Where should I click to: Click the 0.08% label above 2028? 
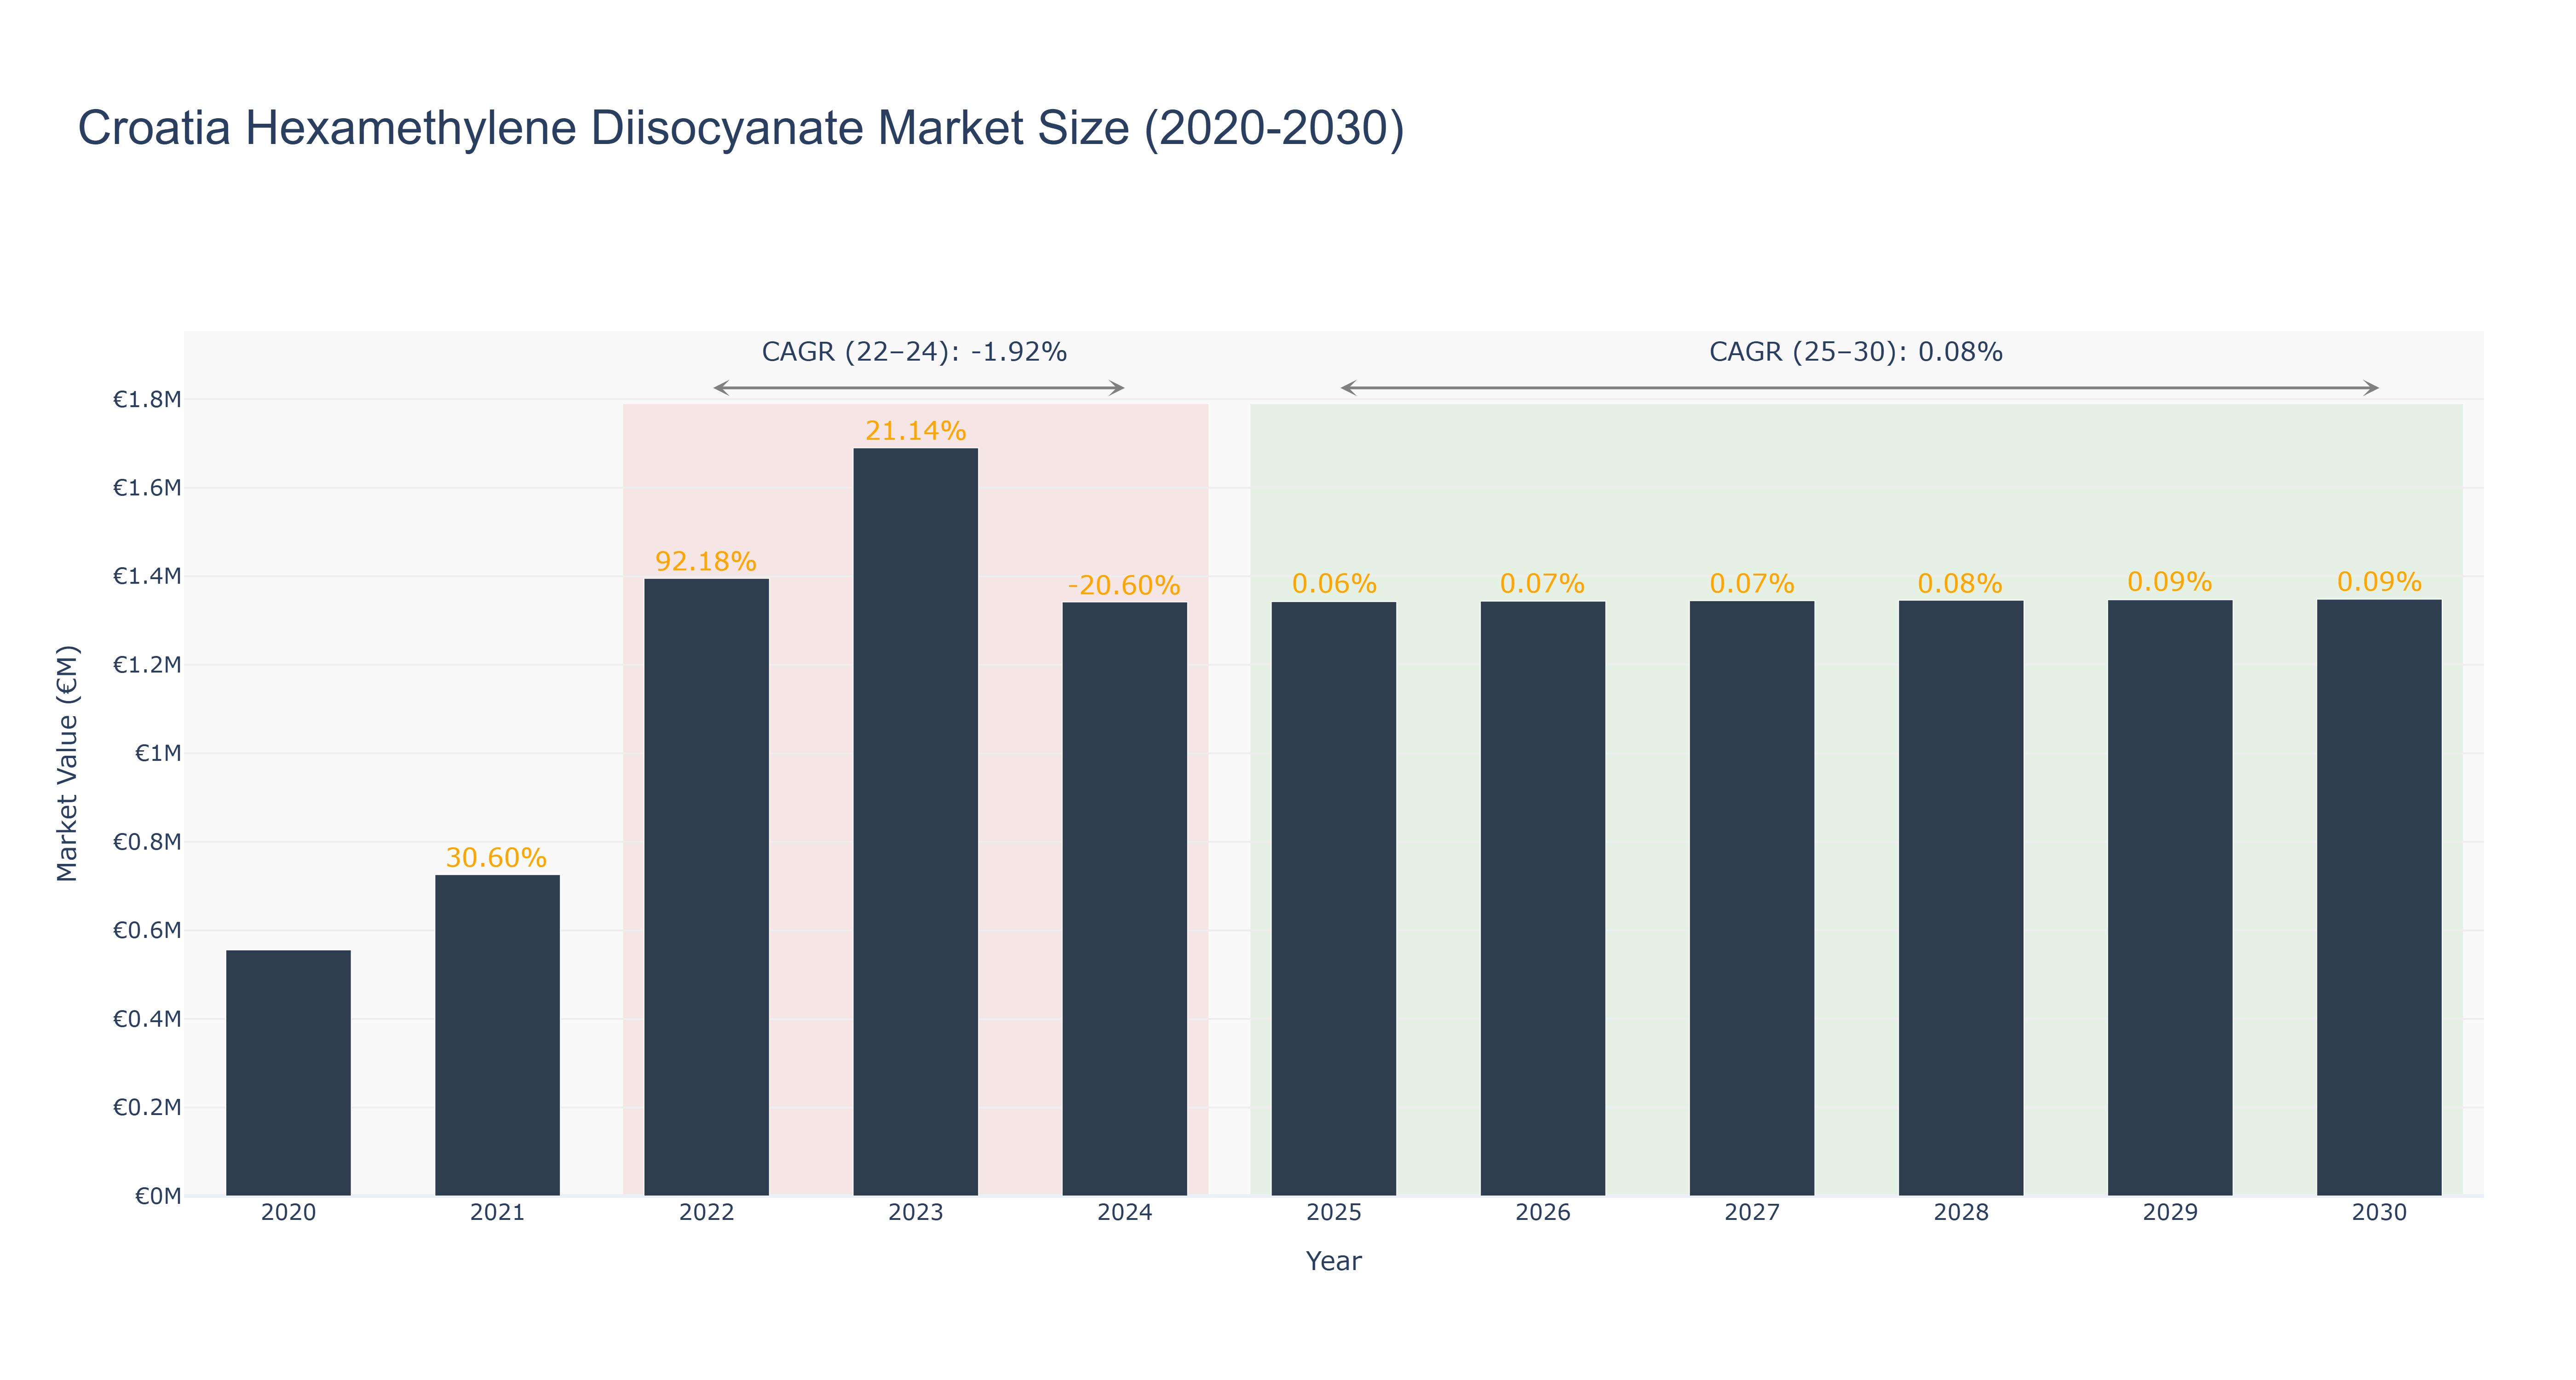[x=1960, y=584]
